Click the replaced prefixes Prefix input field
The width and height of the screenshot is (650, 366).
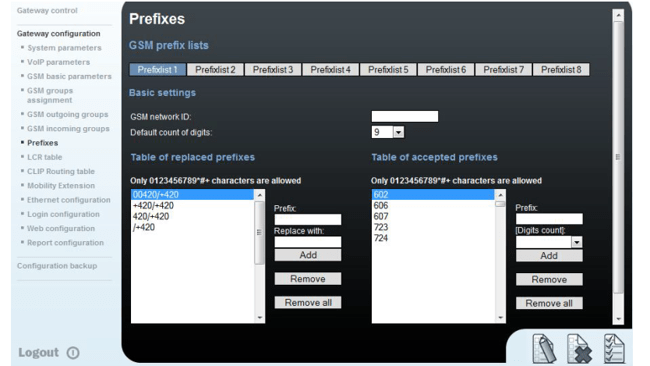tap(308, 219)
